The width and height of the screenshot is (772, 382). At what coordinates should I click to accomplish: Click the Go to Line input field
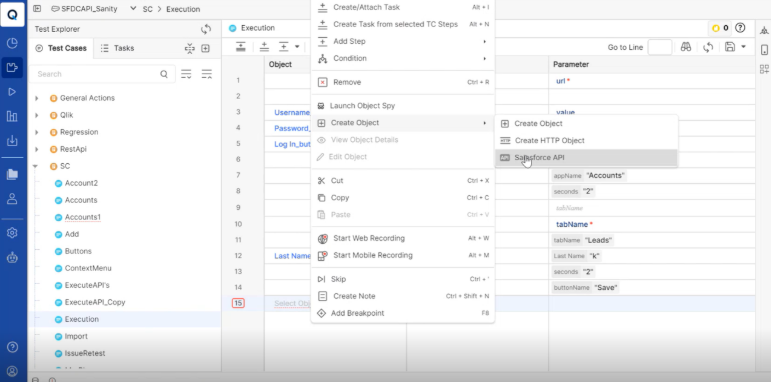click(x=660, y=47)
